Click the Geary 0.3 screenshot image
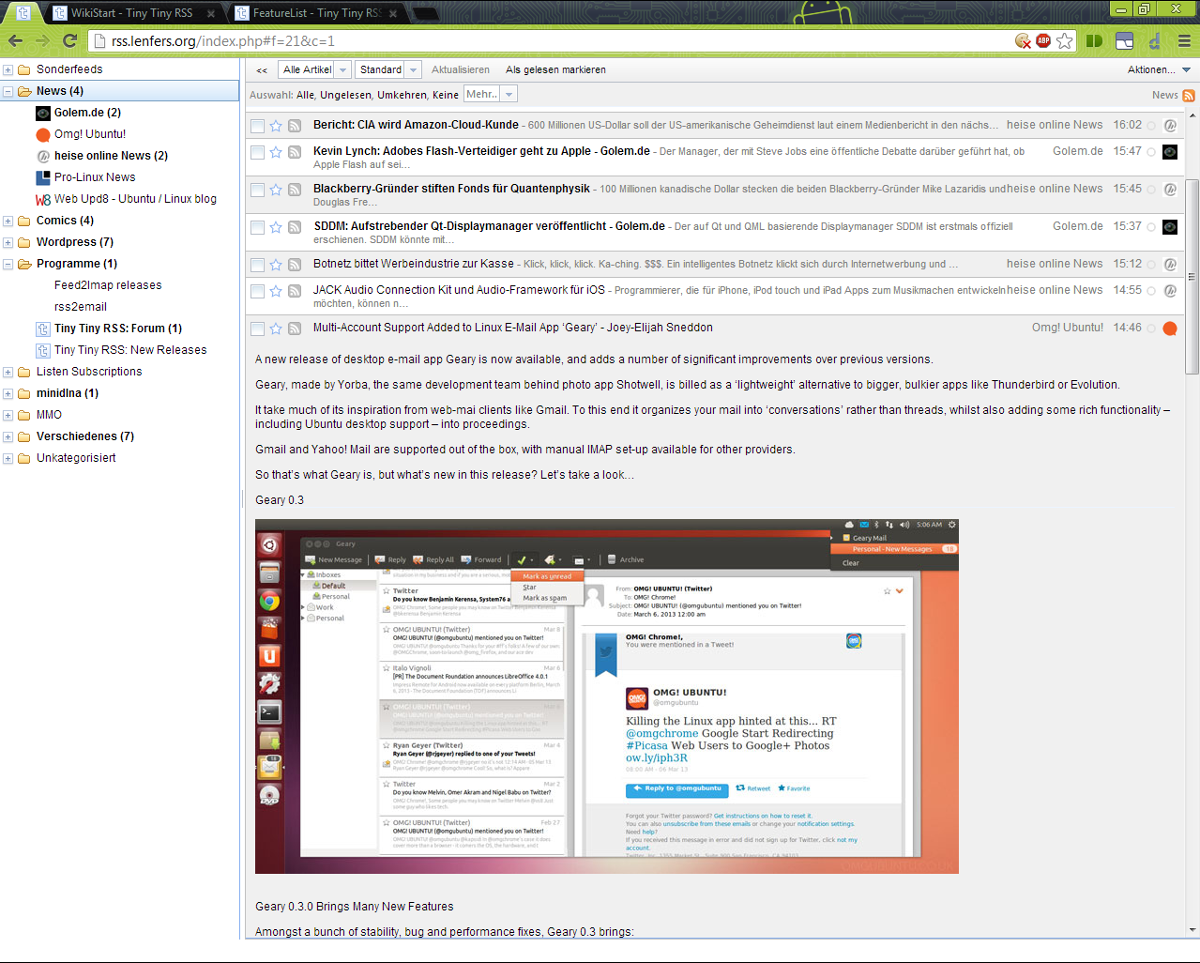Viewport: 1200px width, 963px height. [x=606, y=696]
